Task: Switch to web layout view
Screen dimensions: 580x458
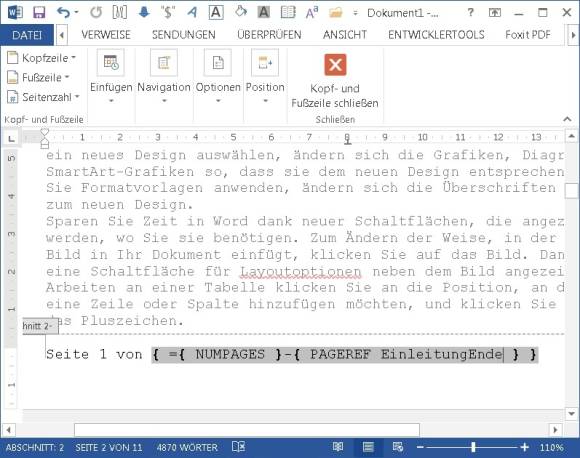Action: point(398,447)
